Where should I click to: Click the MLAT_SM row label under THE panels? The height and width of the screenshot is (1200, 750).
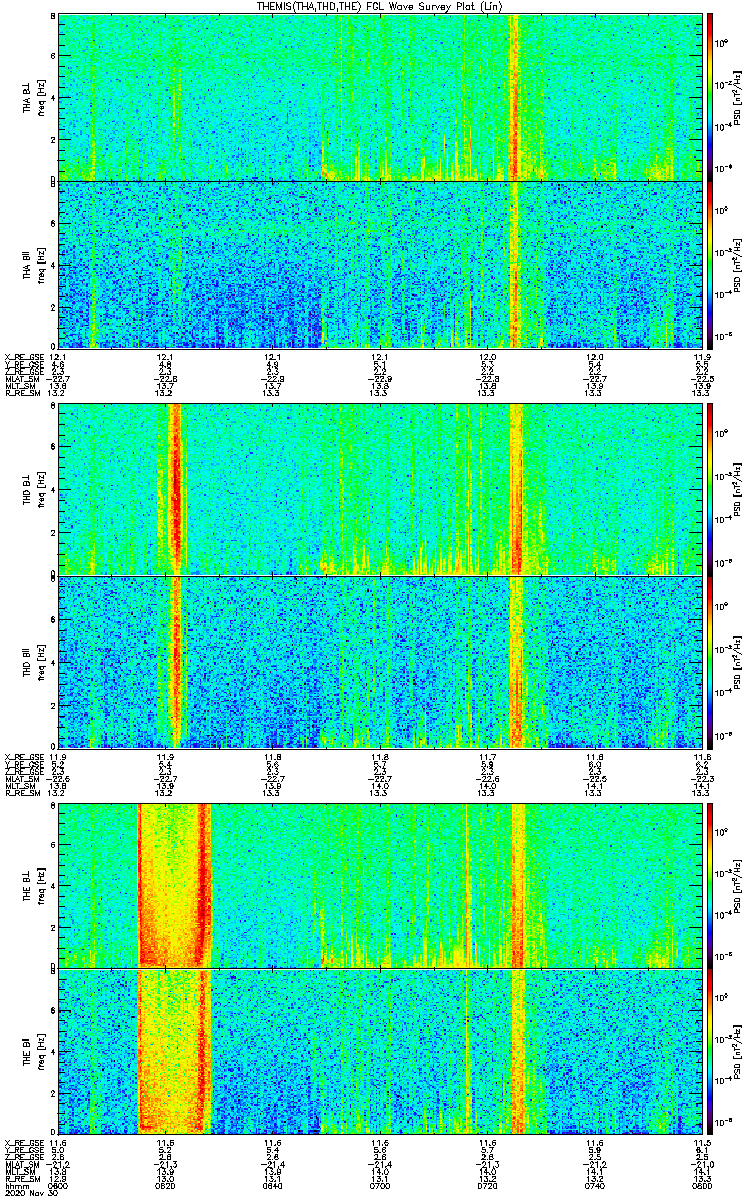click(x=22, y=1164)
